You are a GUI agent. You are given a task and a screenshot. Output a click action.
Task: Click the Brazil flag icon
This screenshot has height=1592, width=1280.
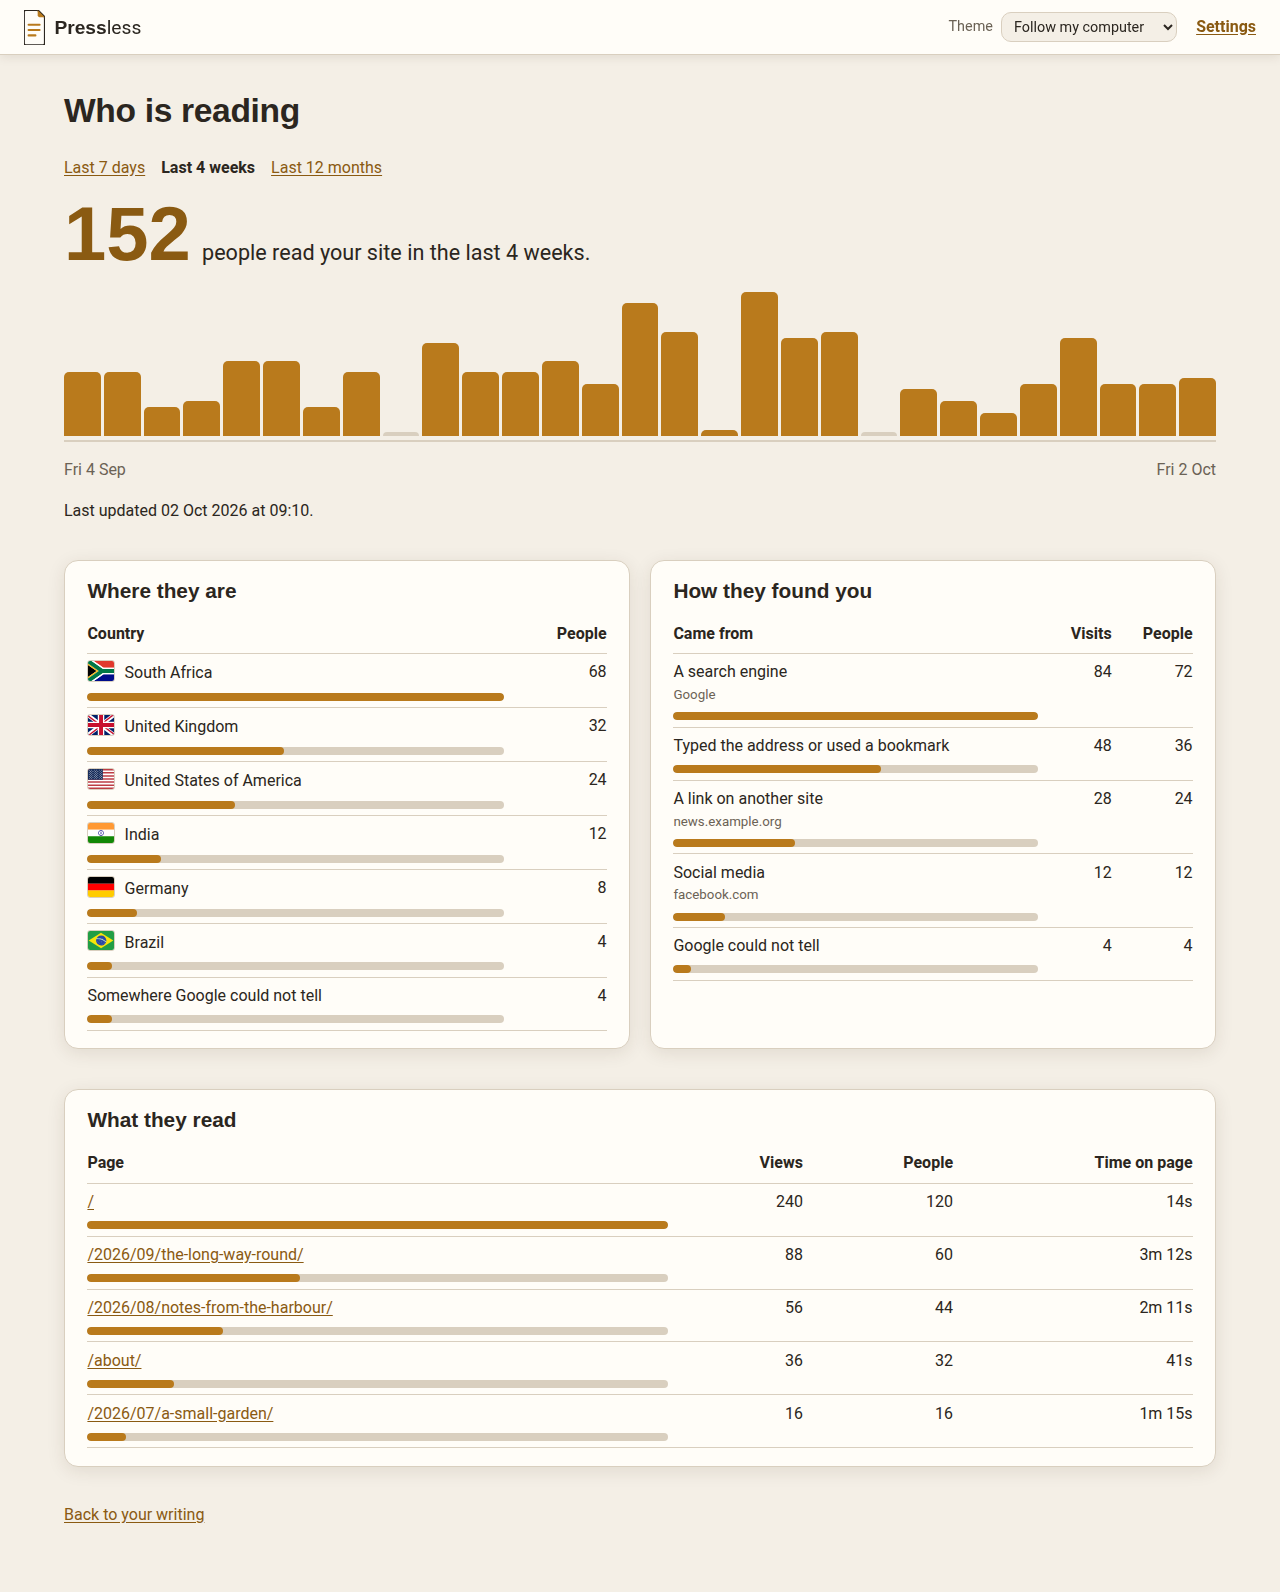(101, 941)
